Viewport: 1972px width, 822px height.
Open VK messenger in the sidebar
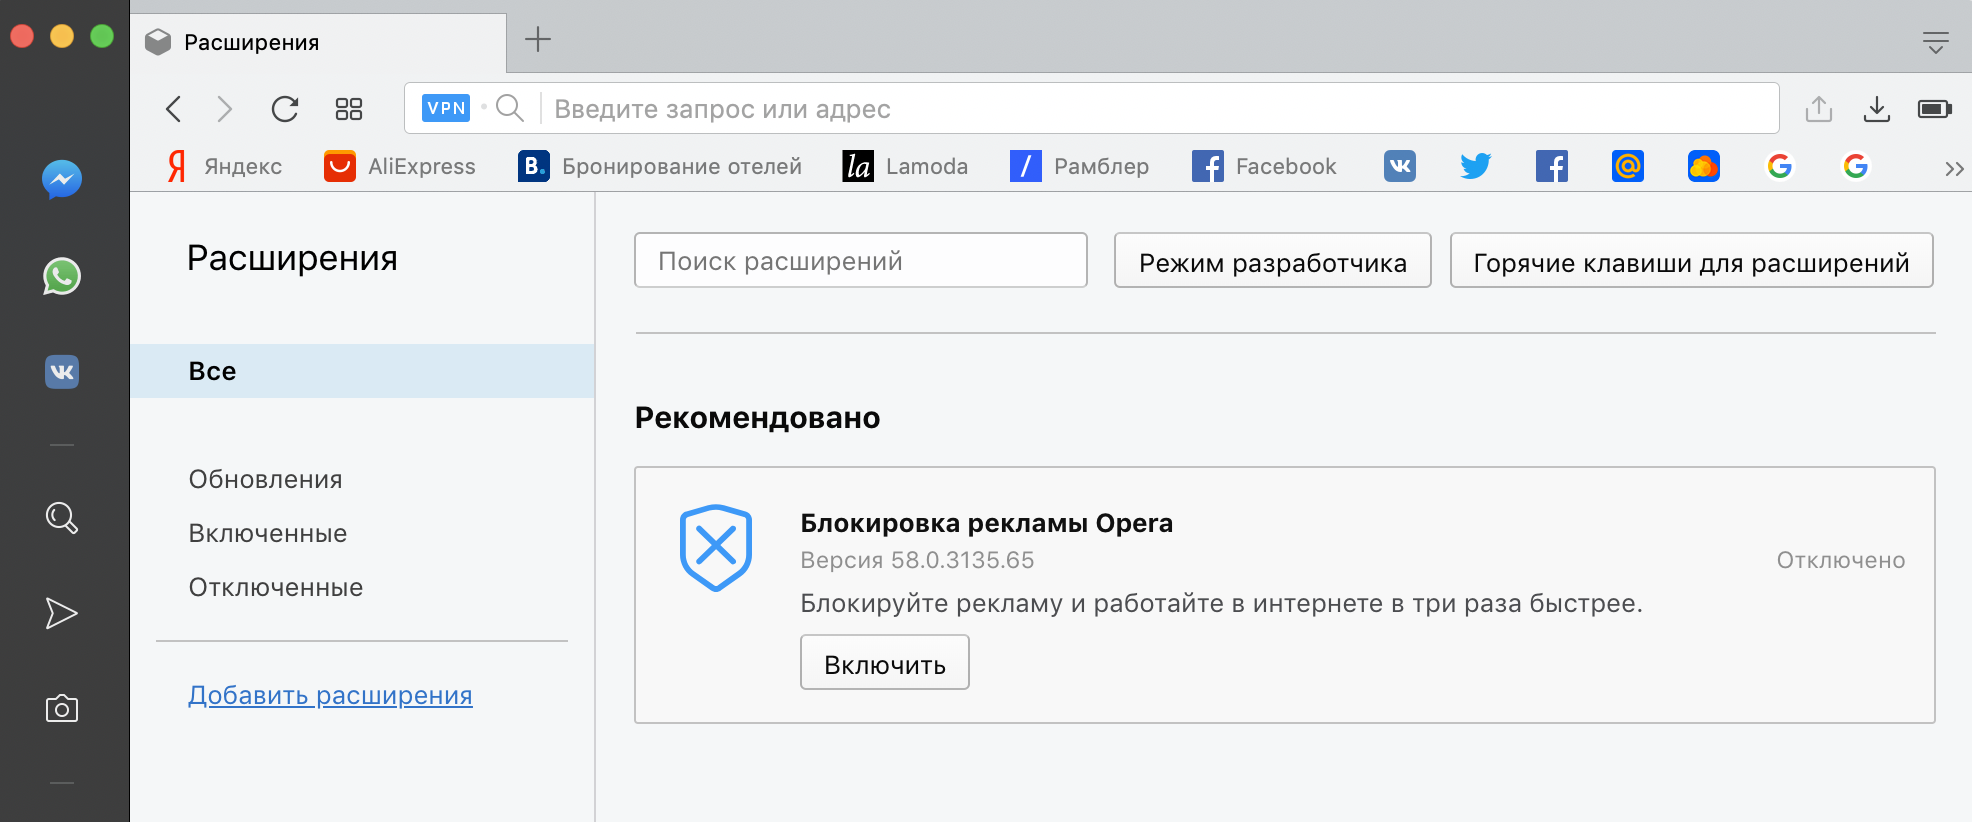pyautogui.click(x=61, y=372)
